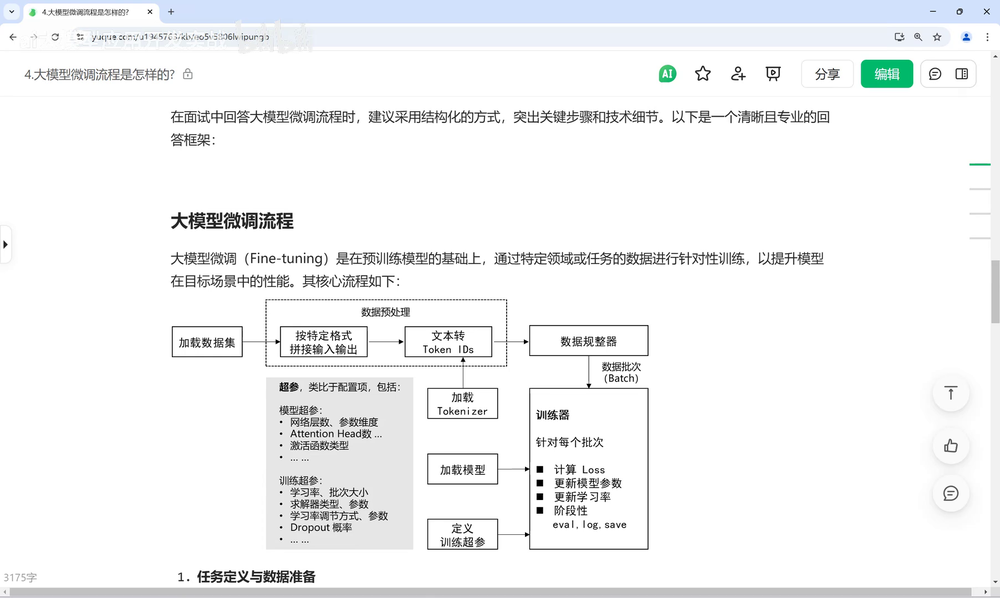
Task: Restore the browser window size
Action: [960, 11]
